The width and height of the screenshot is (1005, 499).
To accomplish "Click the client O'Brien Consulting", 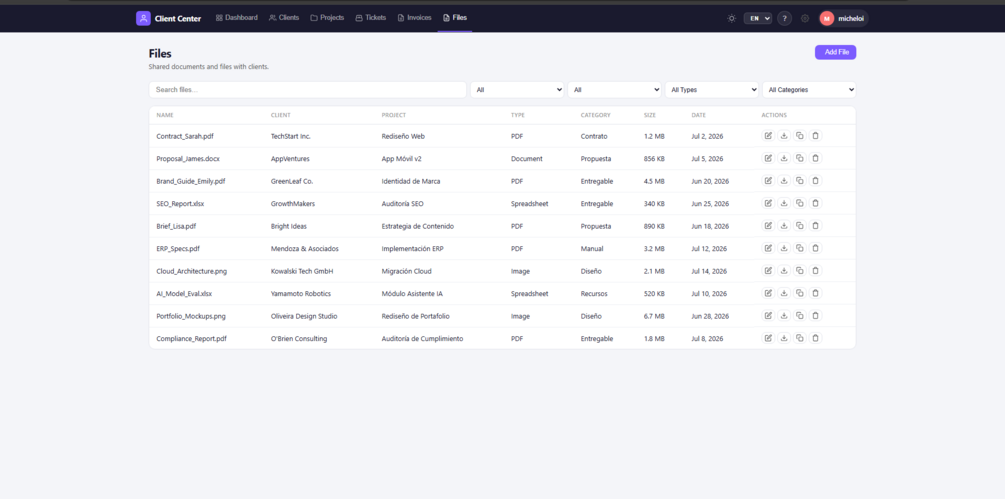I will pos(299,338).
